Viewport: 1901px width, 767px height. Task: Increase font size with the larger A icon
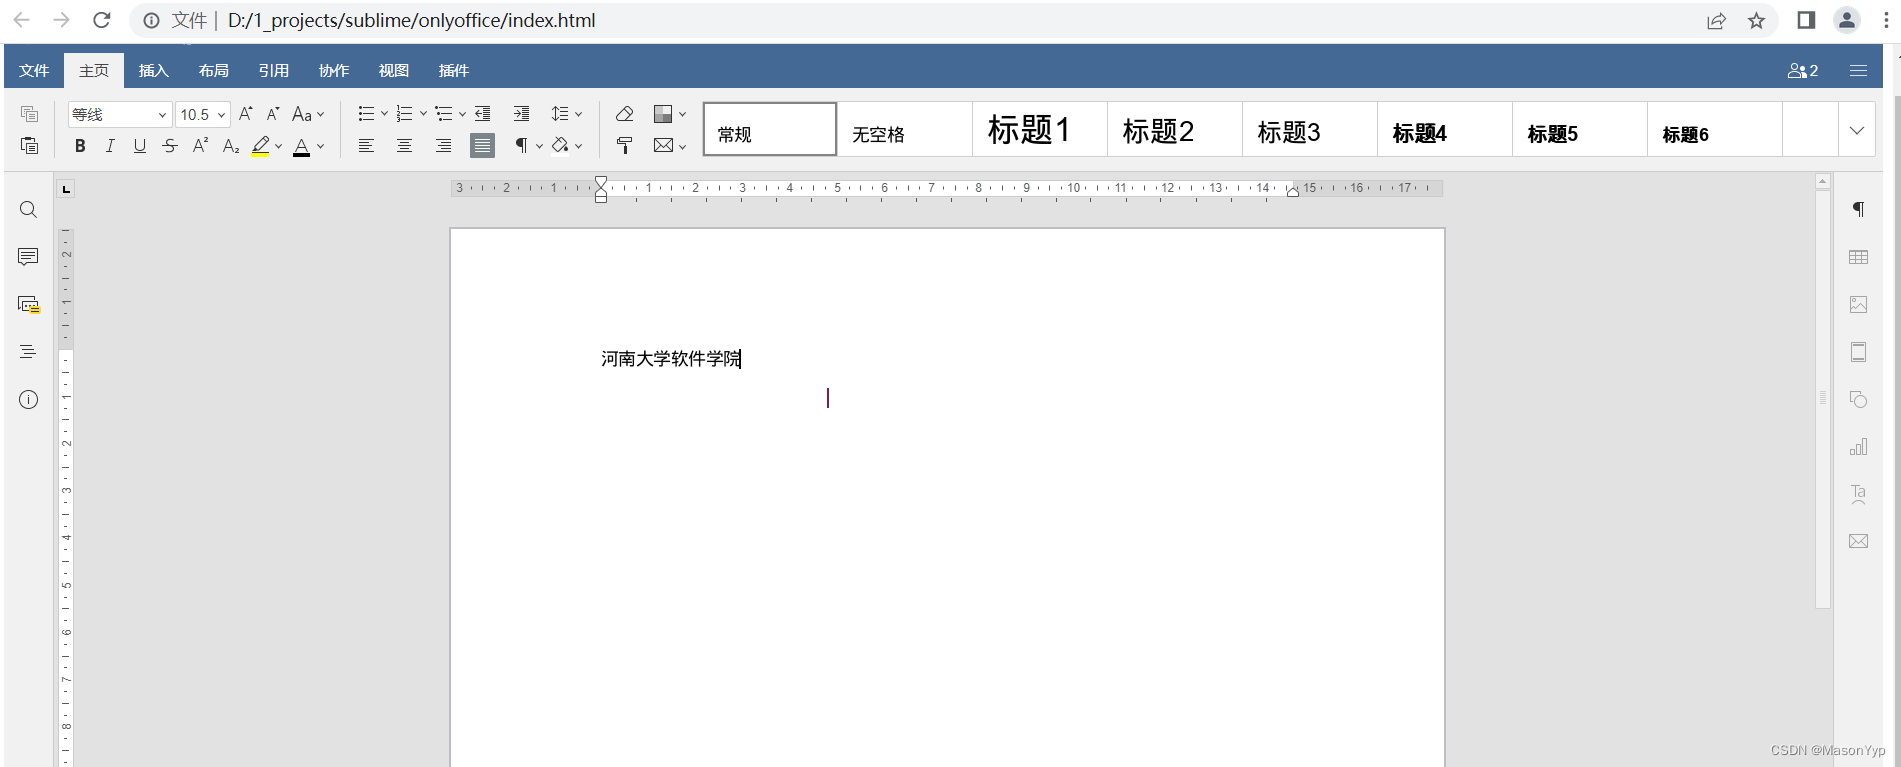(246, 114)
